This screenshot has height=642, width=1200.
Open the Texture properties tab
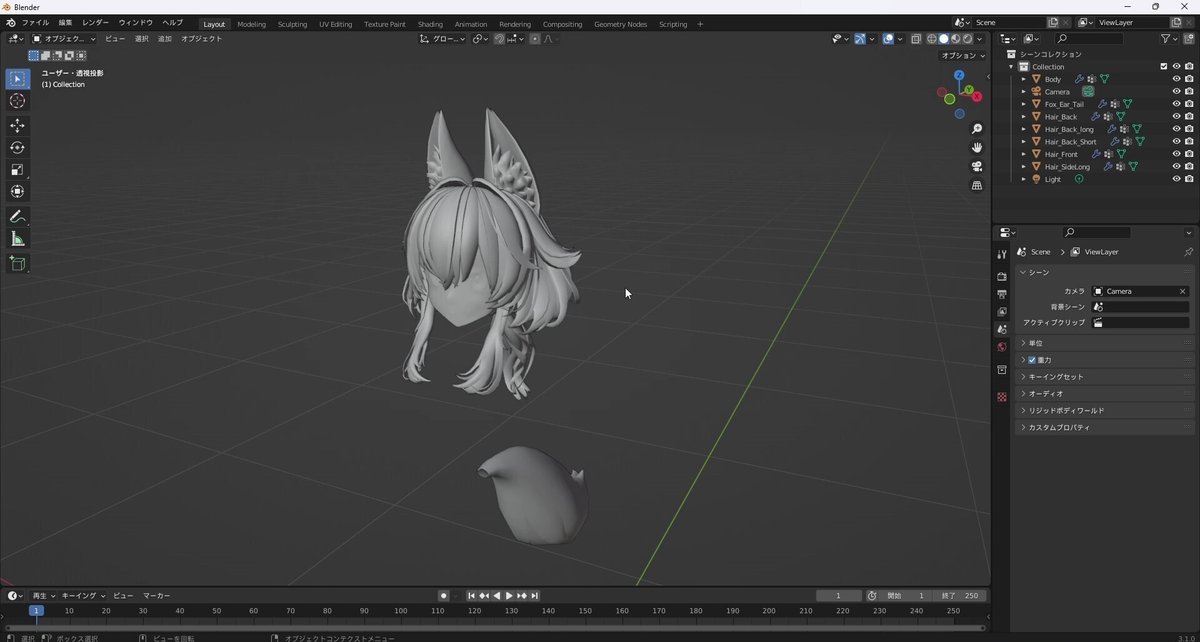[x=1002, y=397]
